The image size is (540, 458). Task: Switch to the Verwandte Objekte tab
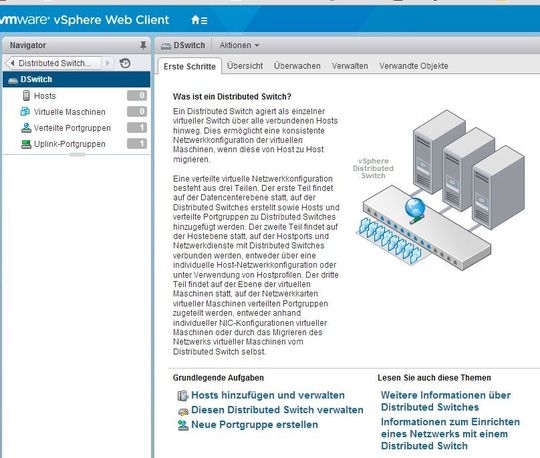[414, 66]
